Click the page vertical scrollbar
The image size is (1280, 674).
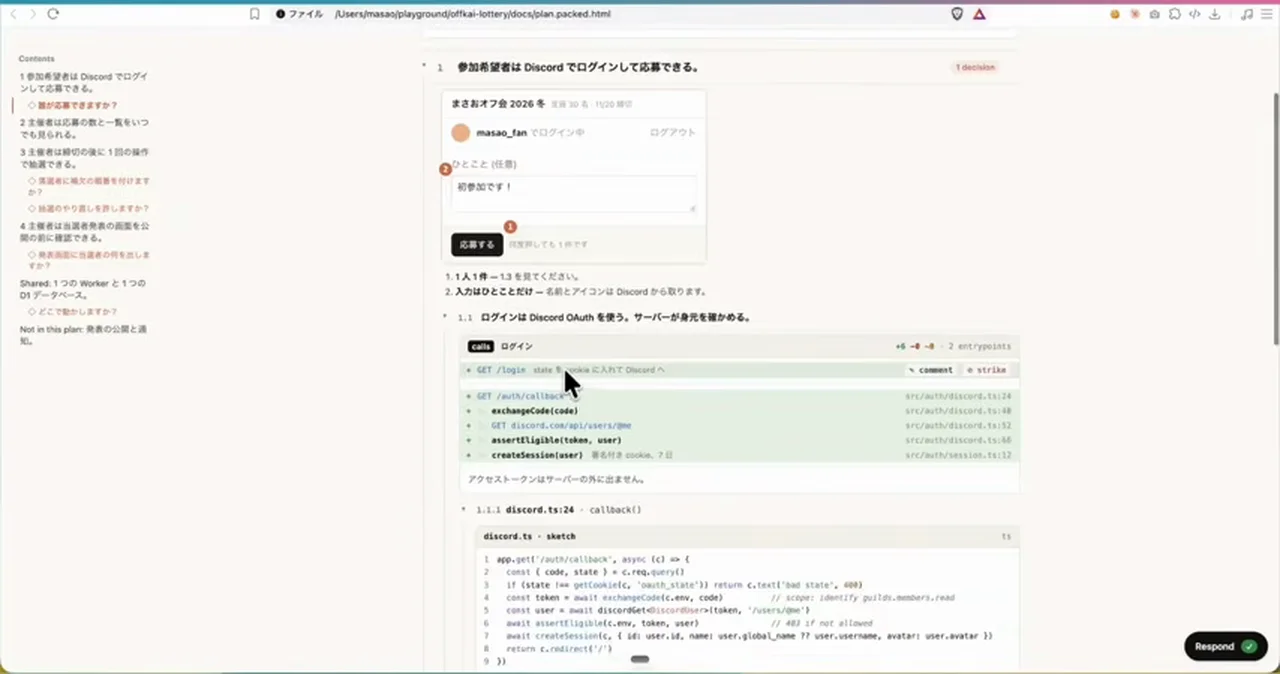[x=1275, y=220]
